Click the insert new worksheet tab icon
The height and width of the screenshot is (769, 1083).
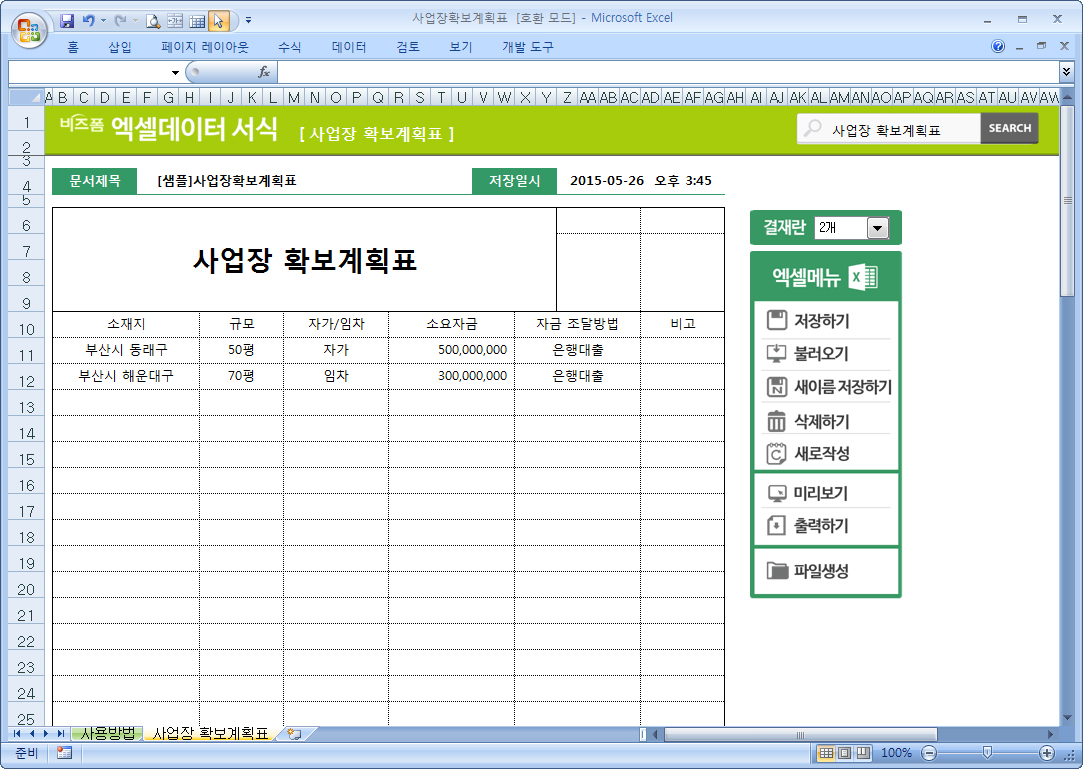tap(294, 734)
